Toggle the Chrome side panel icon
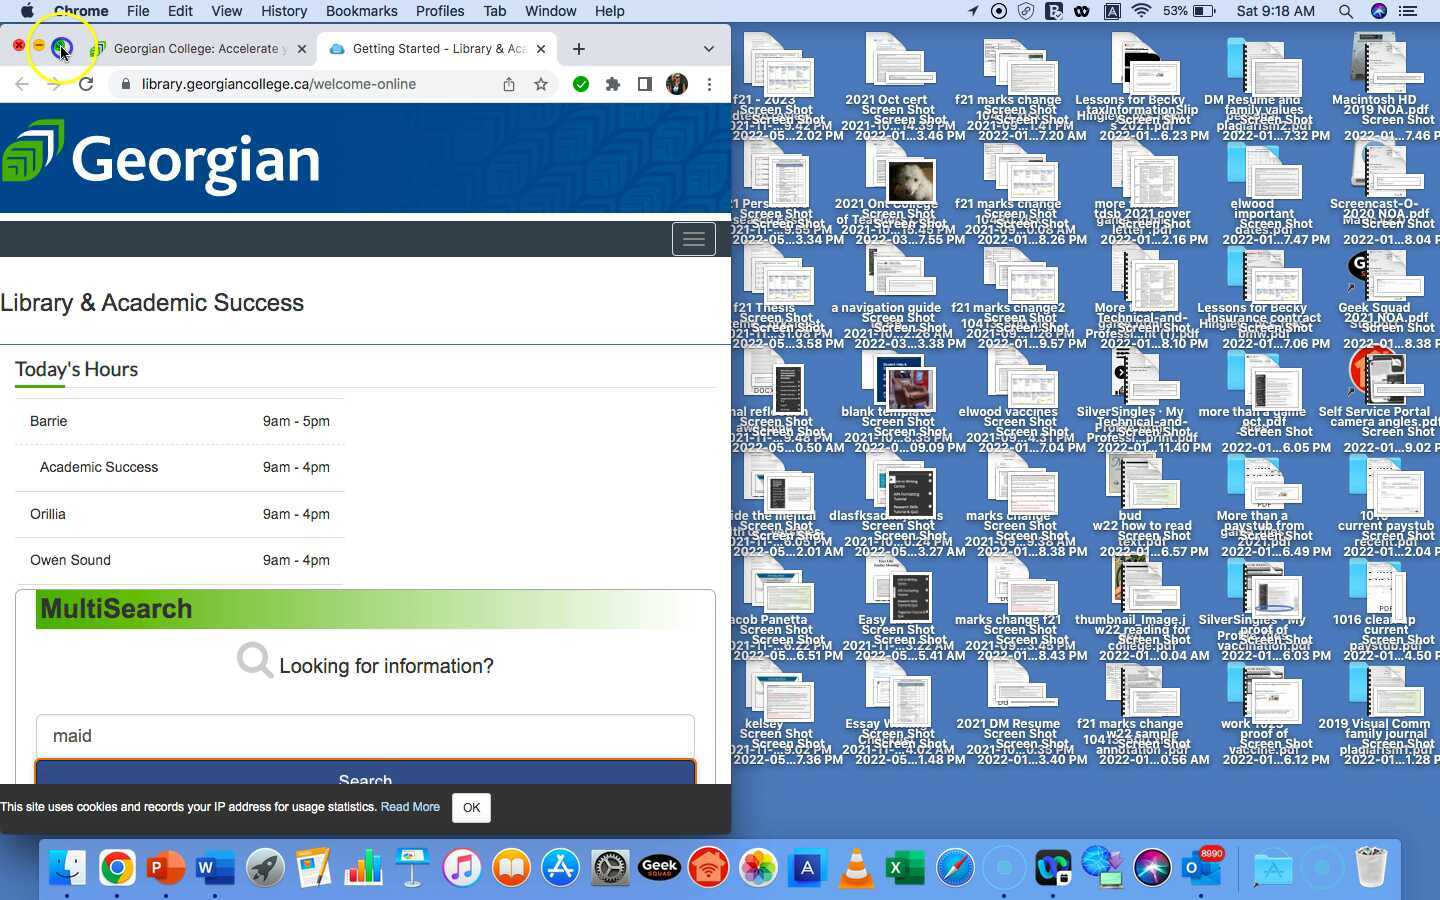1440x900 pixels. pos(645,84)
